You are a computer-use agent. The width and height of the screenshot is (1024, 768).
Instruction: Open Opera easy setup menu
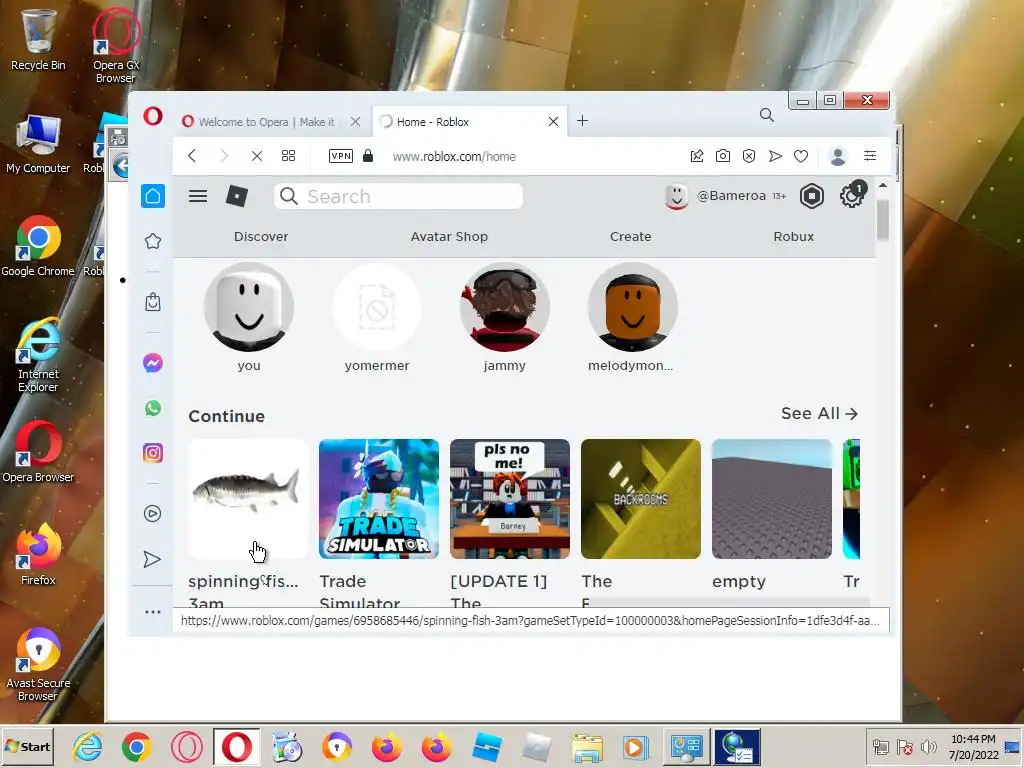pyautogui.click(x=870, y=155)
